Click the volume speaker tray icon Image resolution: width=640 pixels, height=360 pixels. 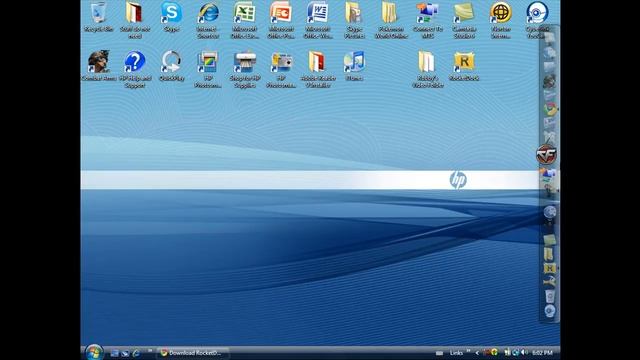point(524,352)
